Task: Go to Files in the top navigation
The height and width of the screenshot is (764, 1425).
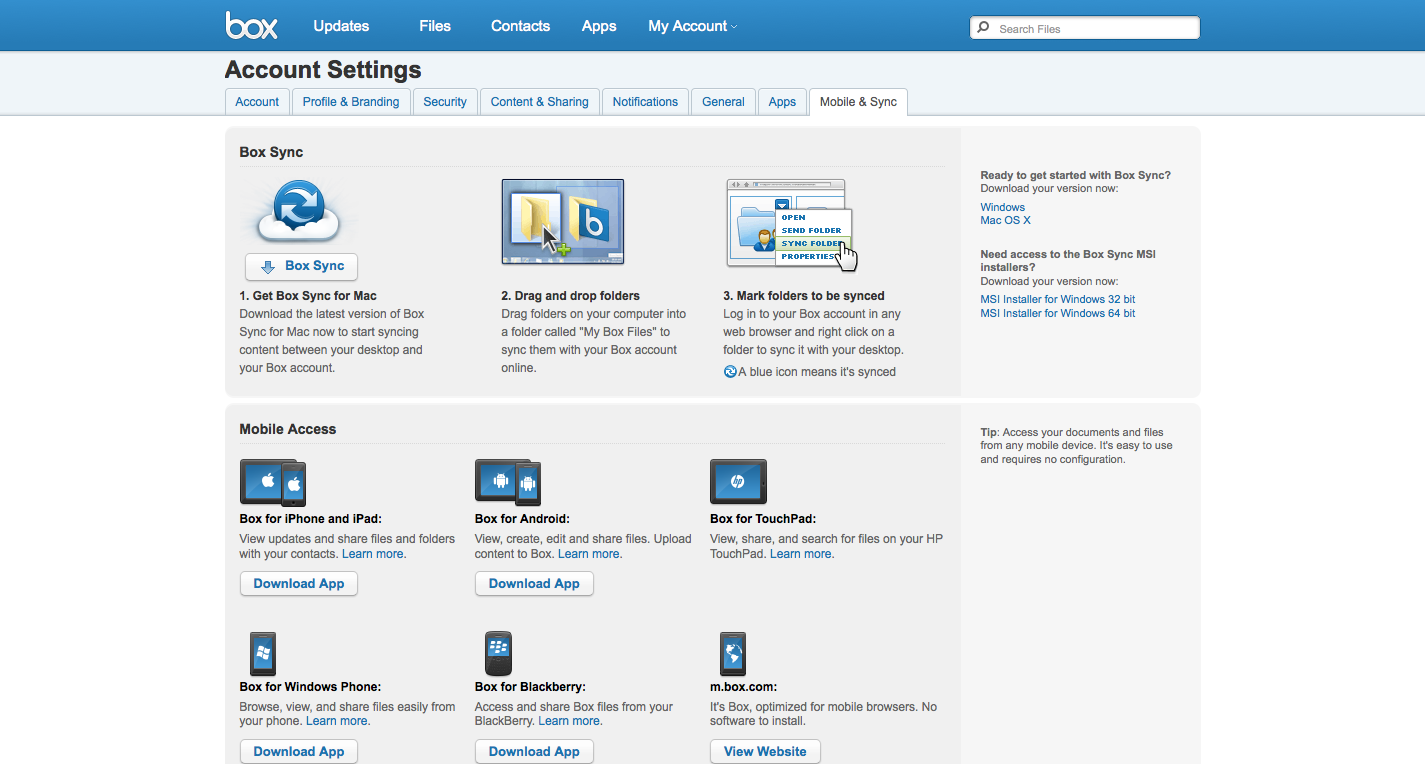Action: click(x=435, y=26)
